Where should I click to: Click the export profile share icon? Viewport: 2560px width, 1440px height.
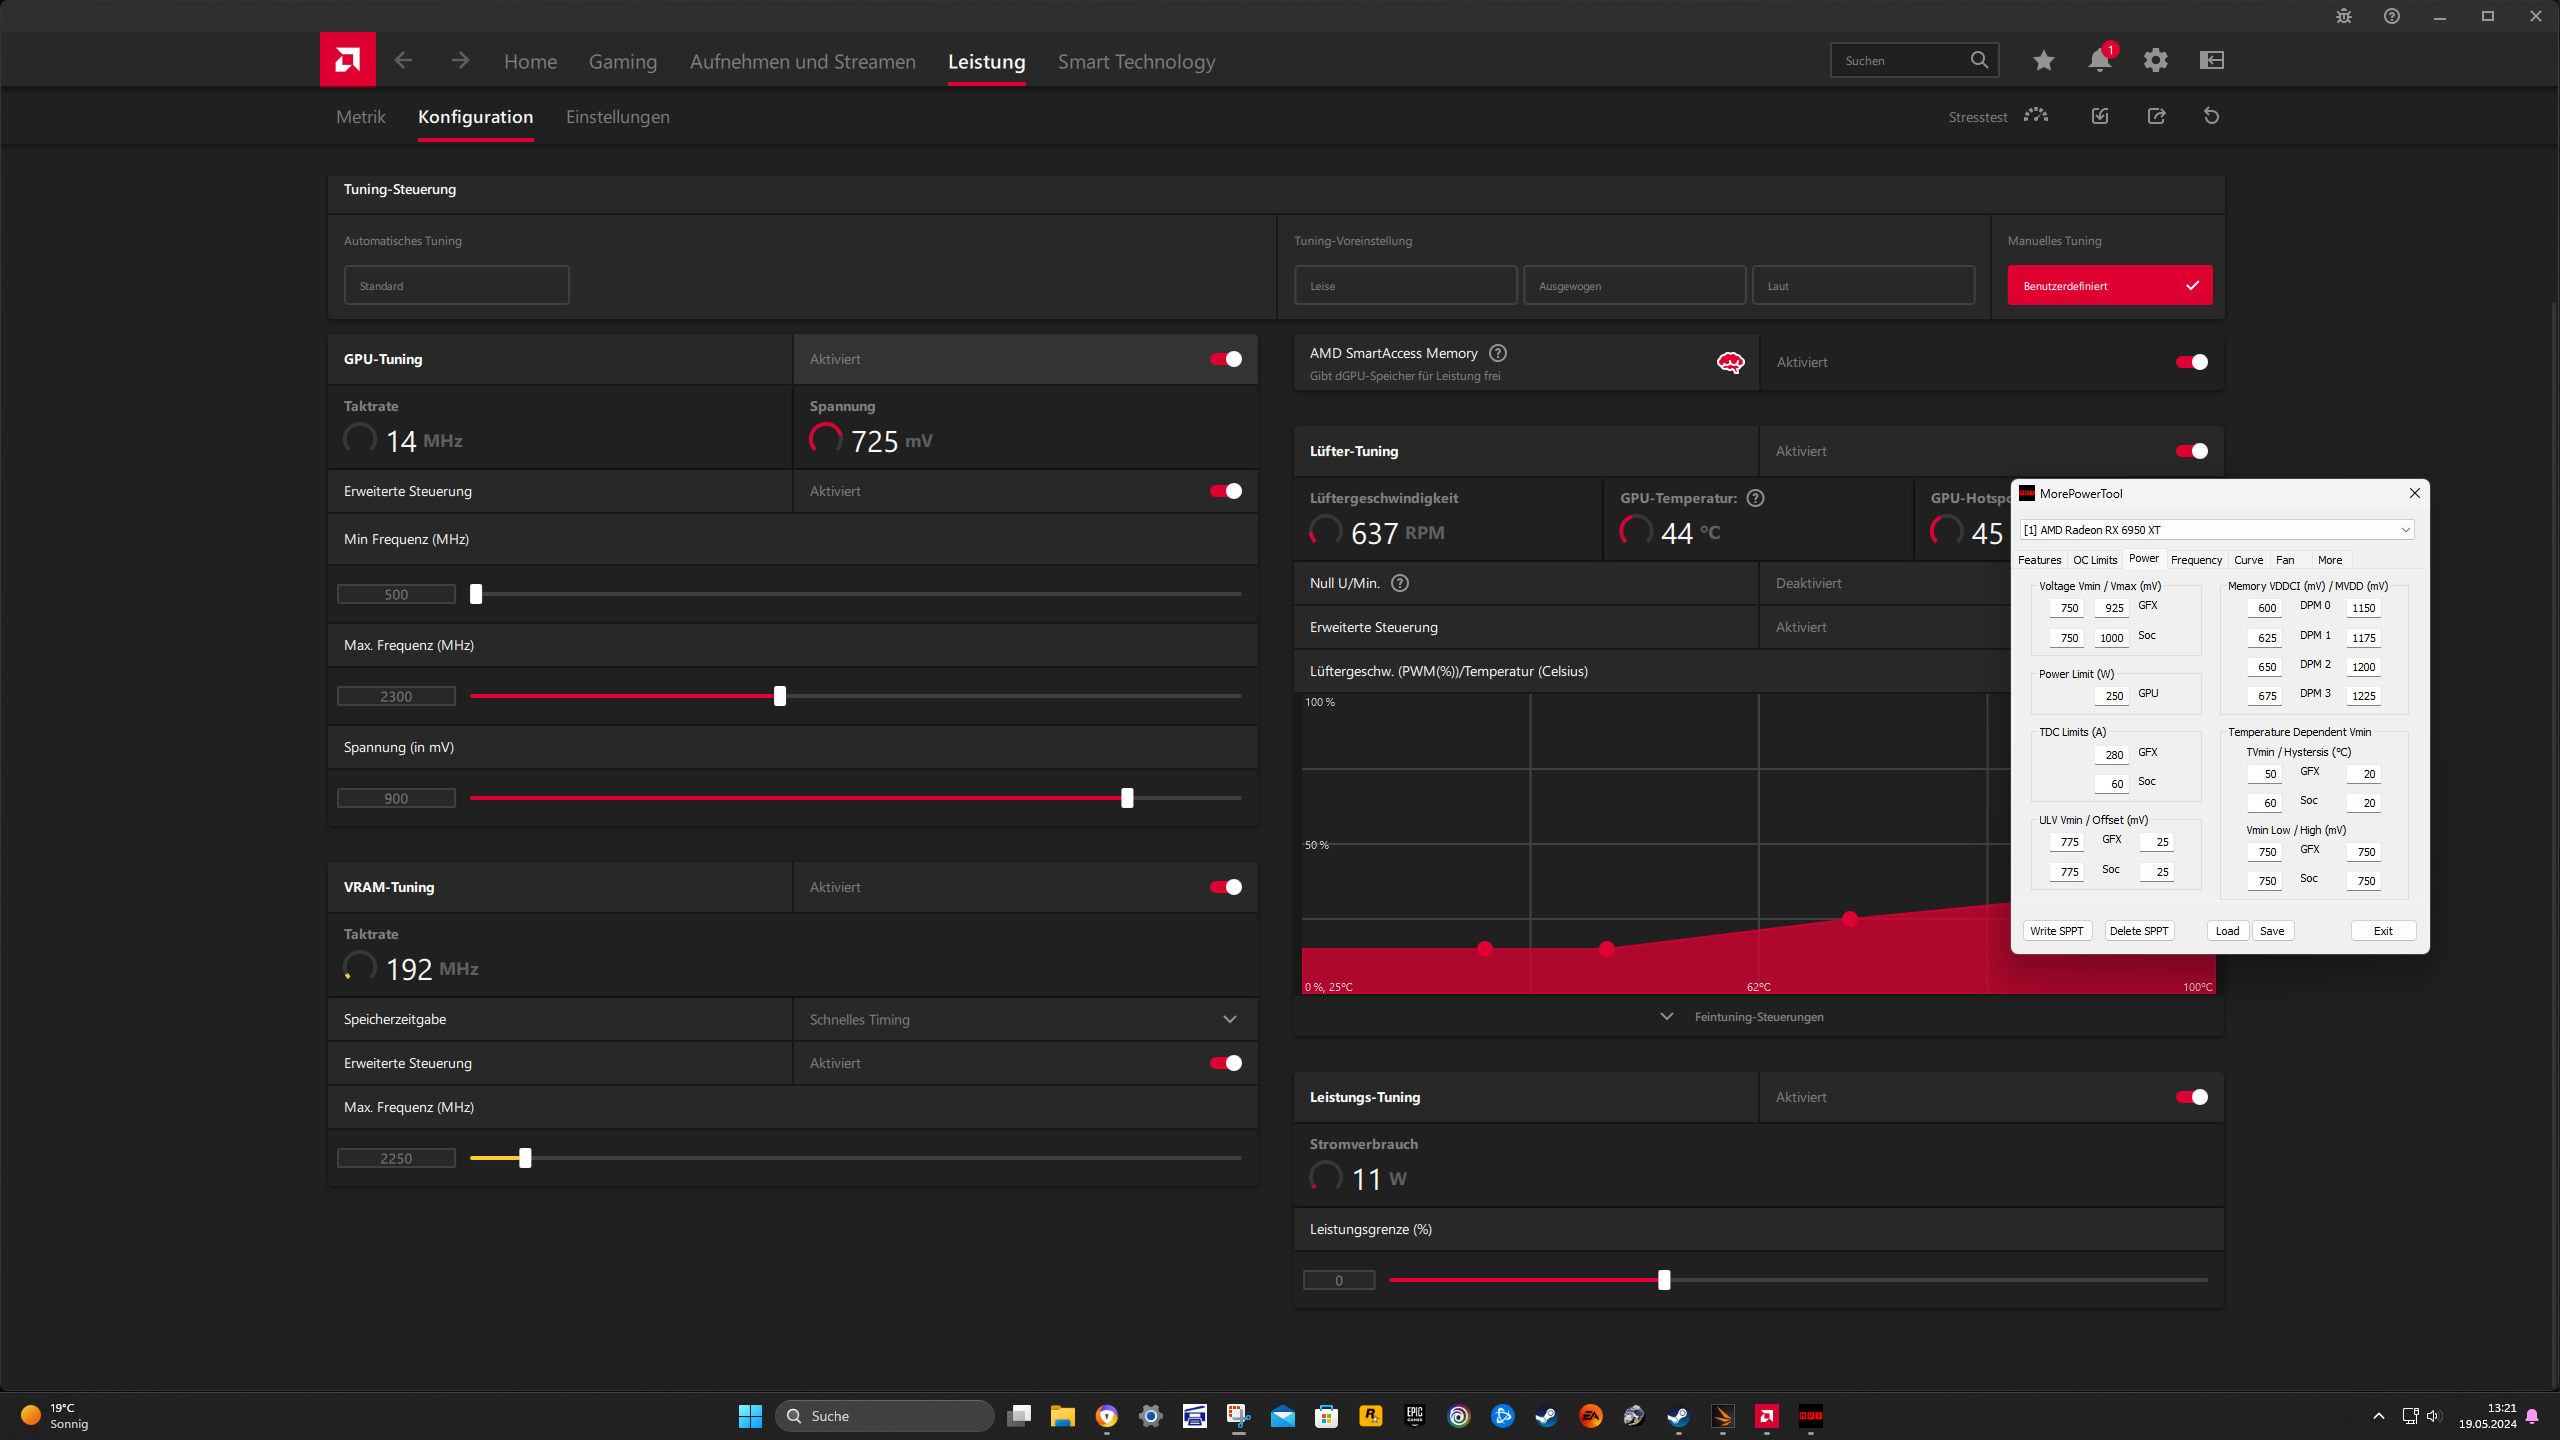click(x=2156, y=116)
